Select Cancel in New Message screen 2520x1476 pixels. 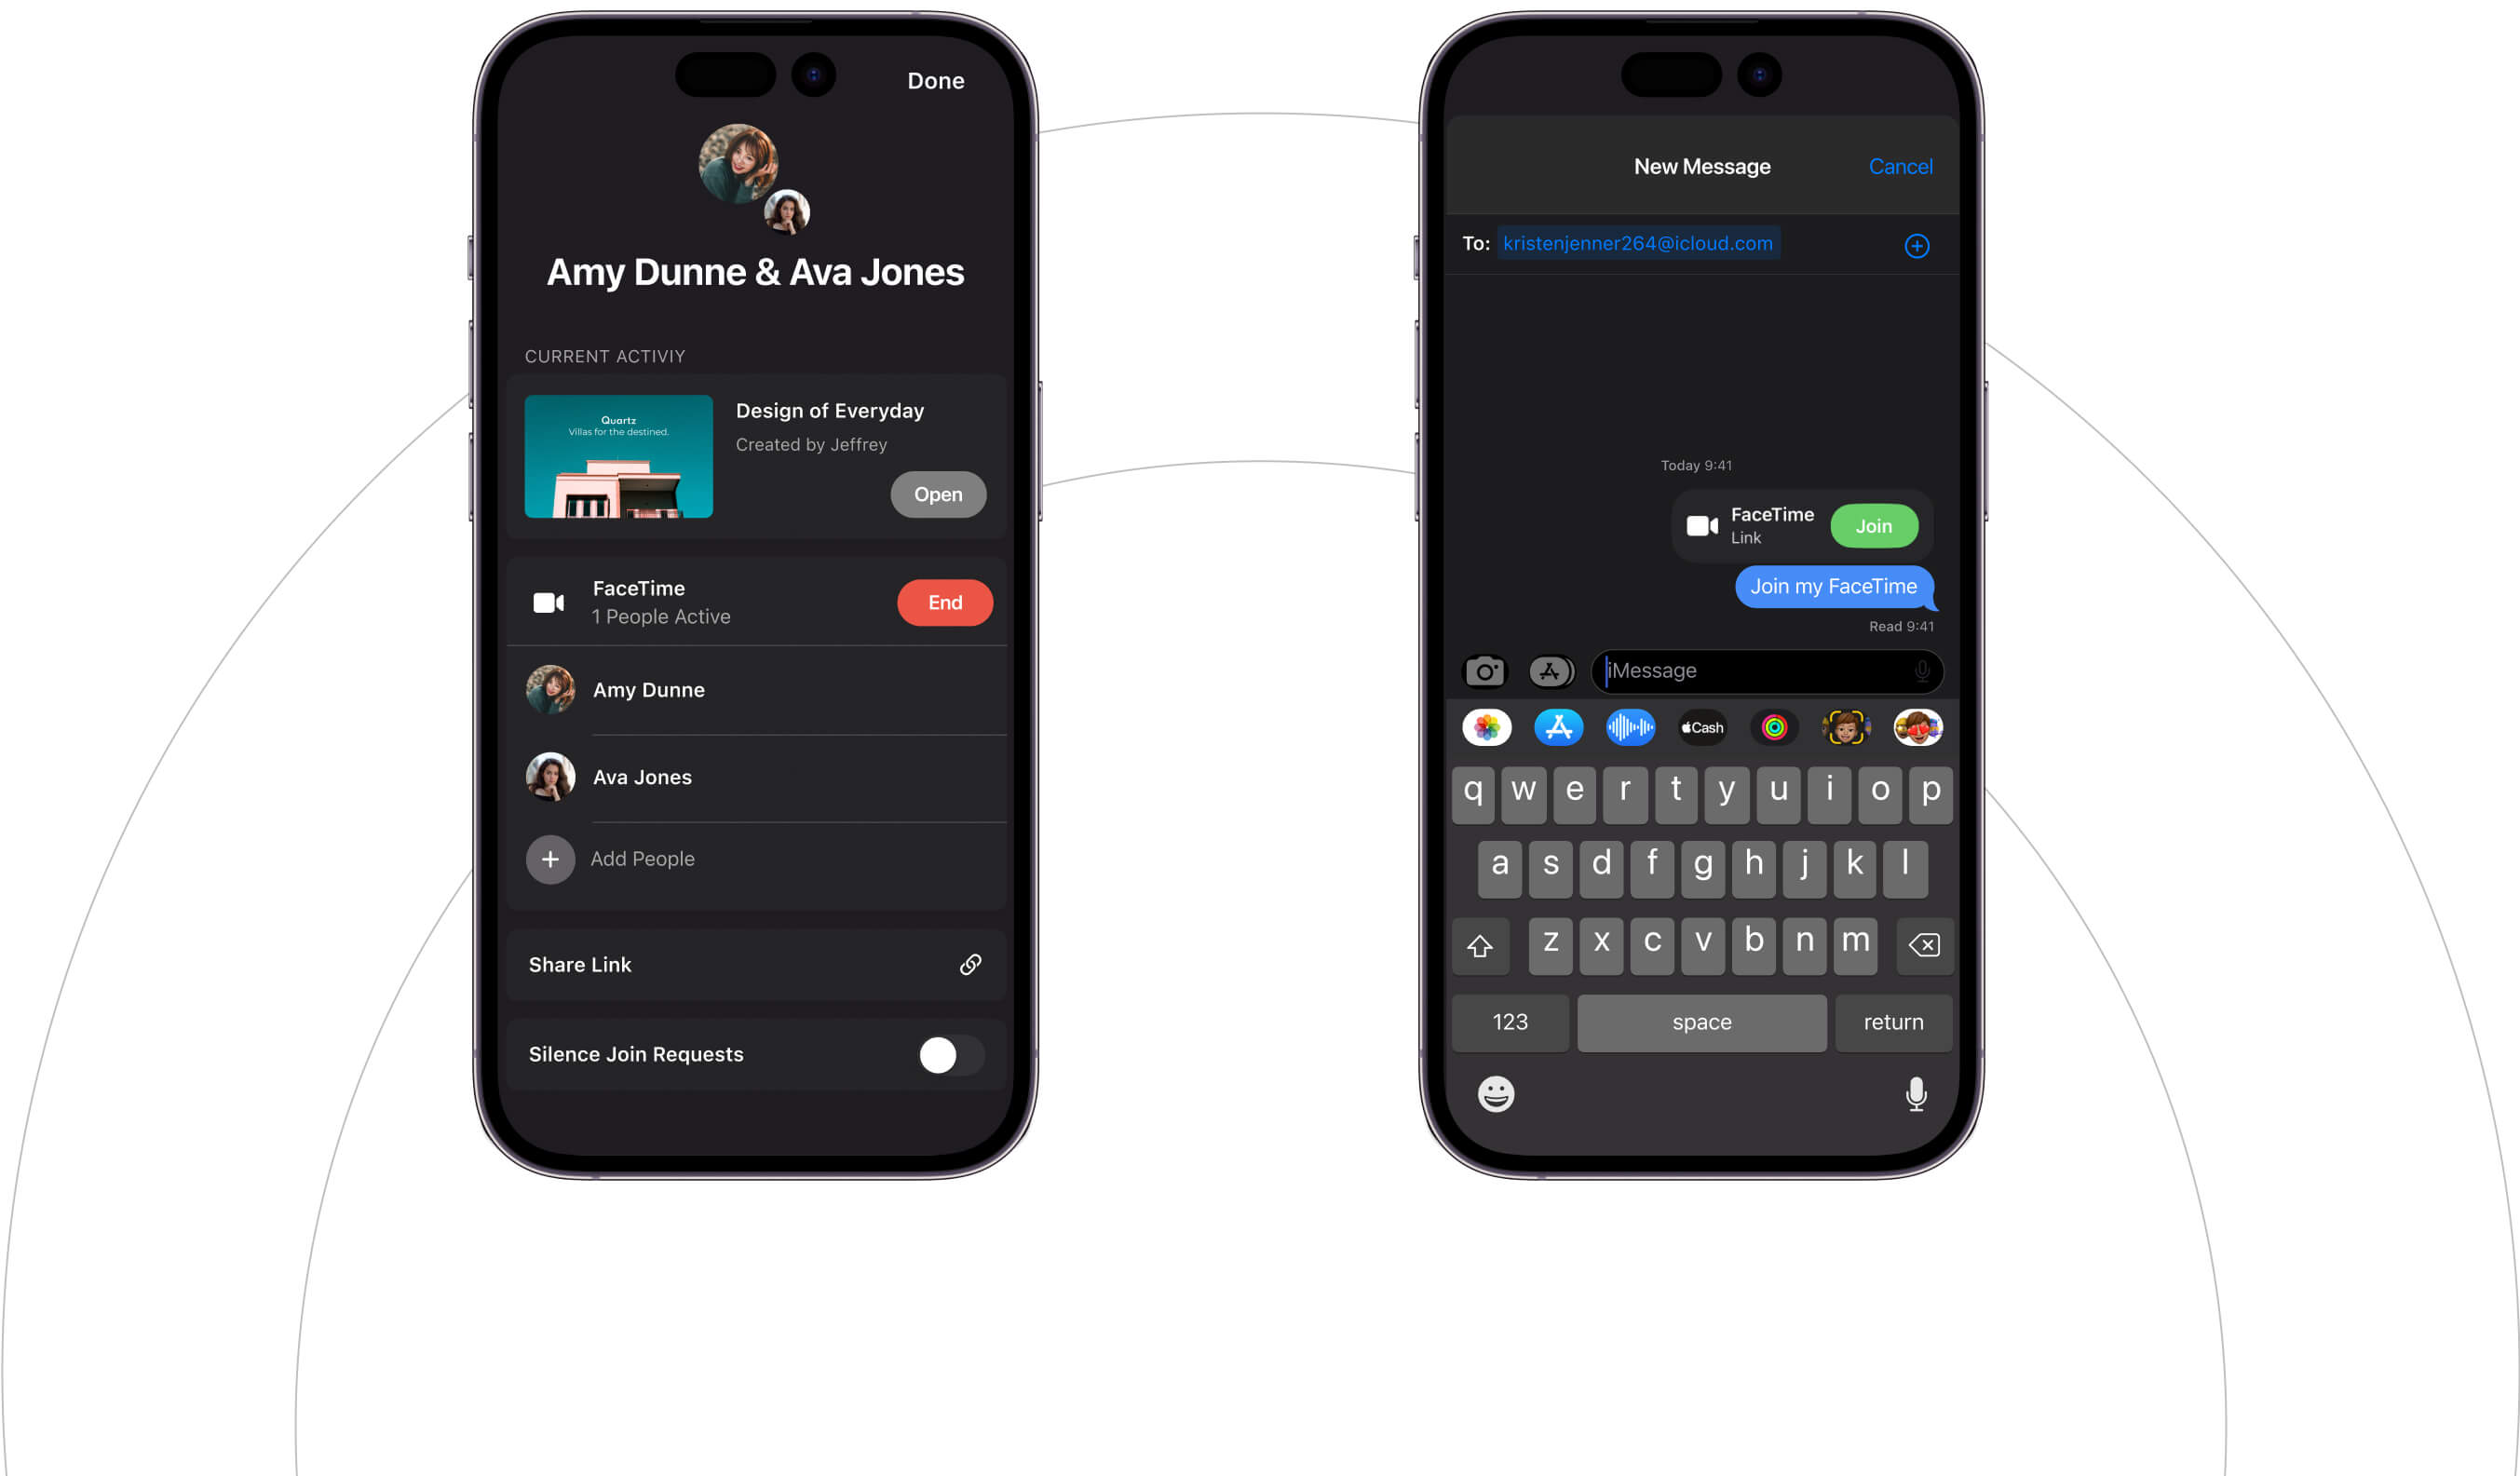[1898, 165]
